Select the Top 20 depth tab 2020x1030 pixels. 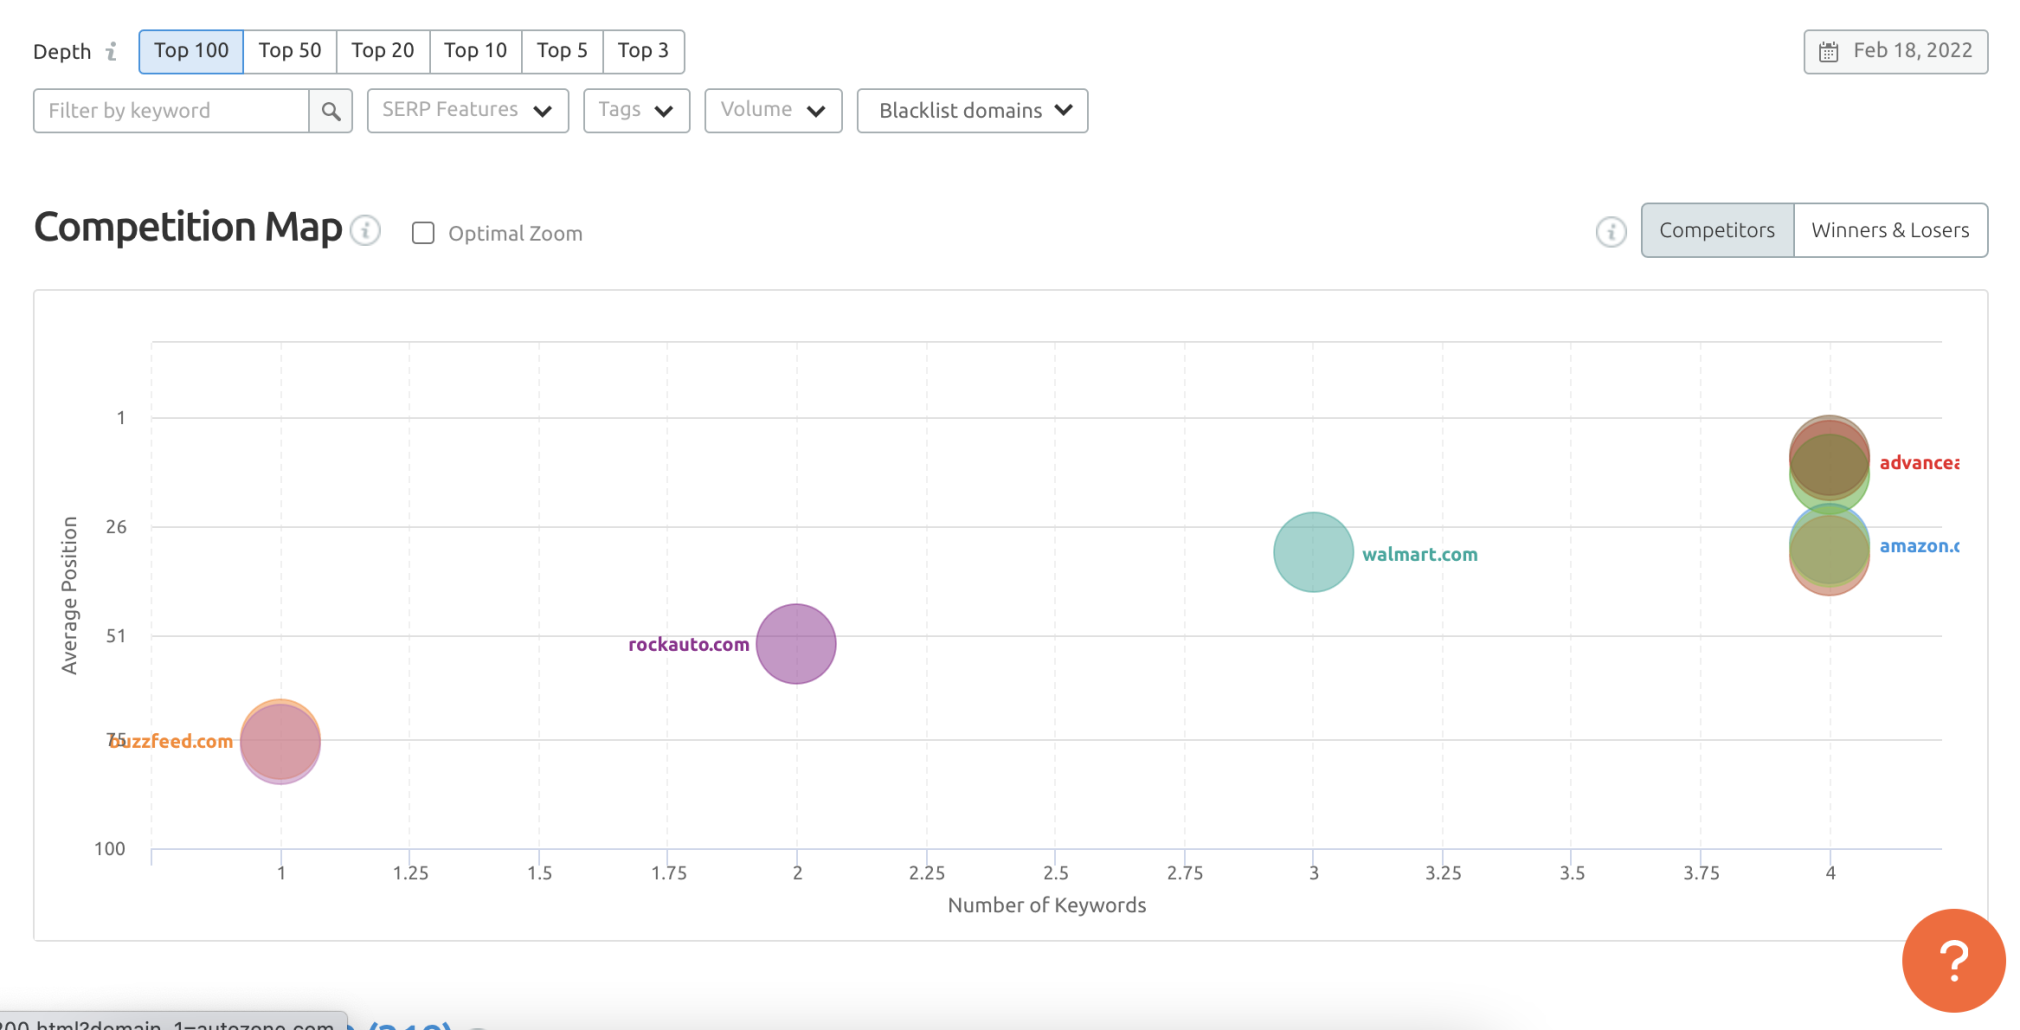coord(383,51)
